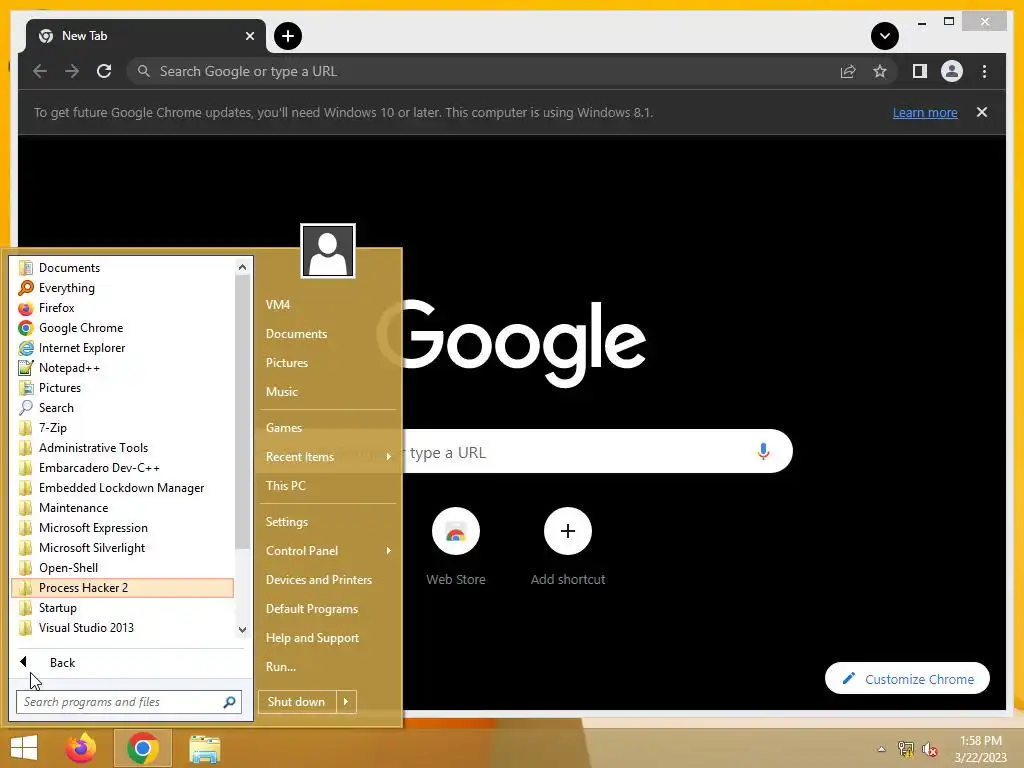Open the tab search dropdown arrow
This screenshot has width=1024, height=768.
pos(885,36)
